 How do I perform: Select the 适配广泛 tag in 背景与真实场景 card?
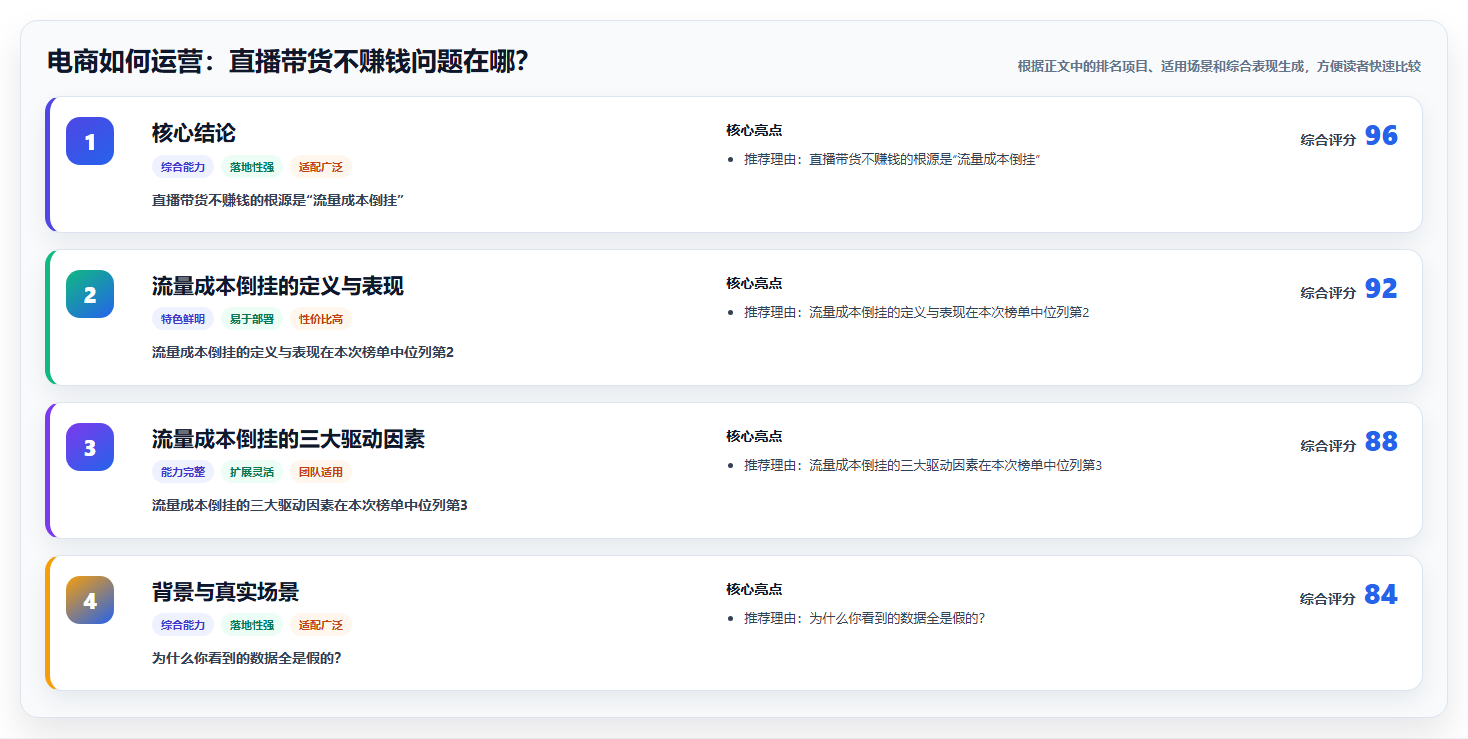coord(321,626)
